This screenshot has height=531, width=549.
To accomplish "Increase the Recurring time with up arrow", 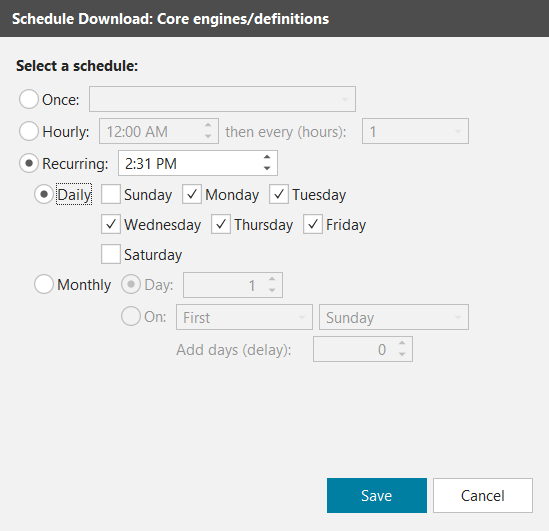I will [x=267, y=158].
